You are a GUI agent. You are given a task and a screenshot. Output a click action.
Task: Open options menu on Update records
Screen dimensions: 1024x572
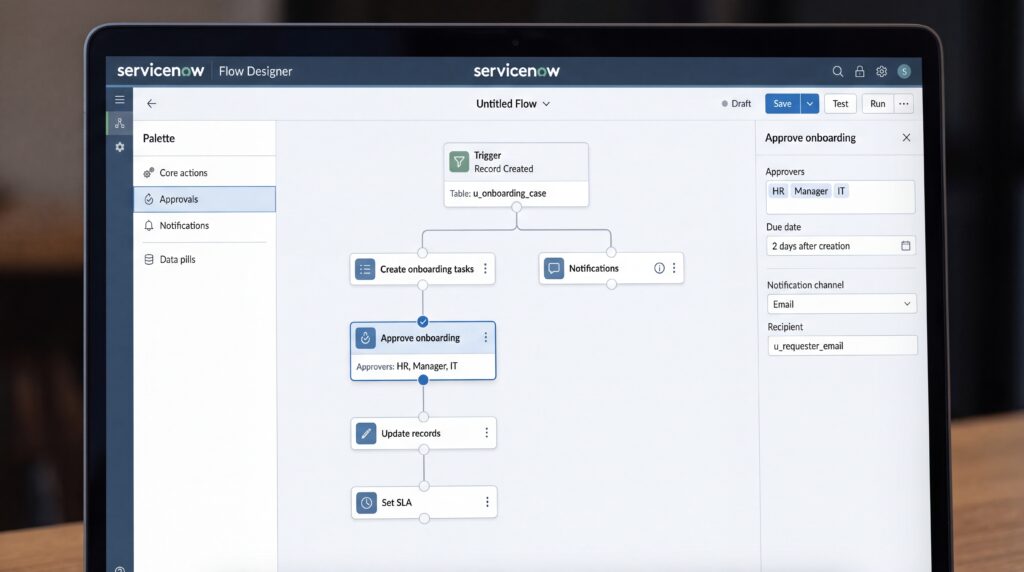487,432
